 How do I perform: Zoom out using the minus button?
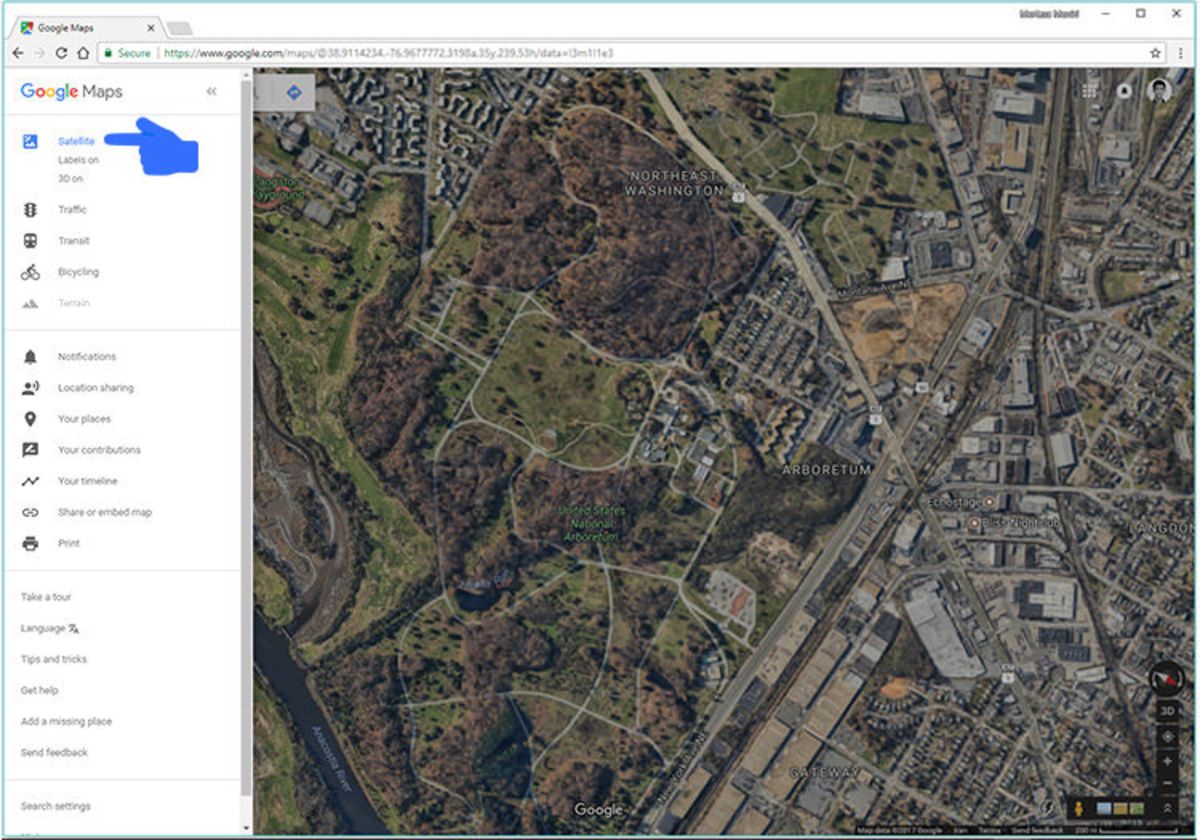pos(1166,783)
